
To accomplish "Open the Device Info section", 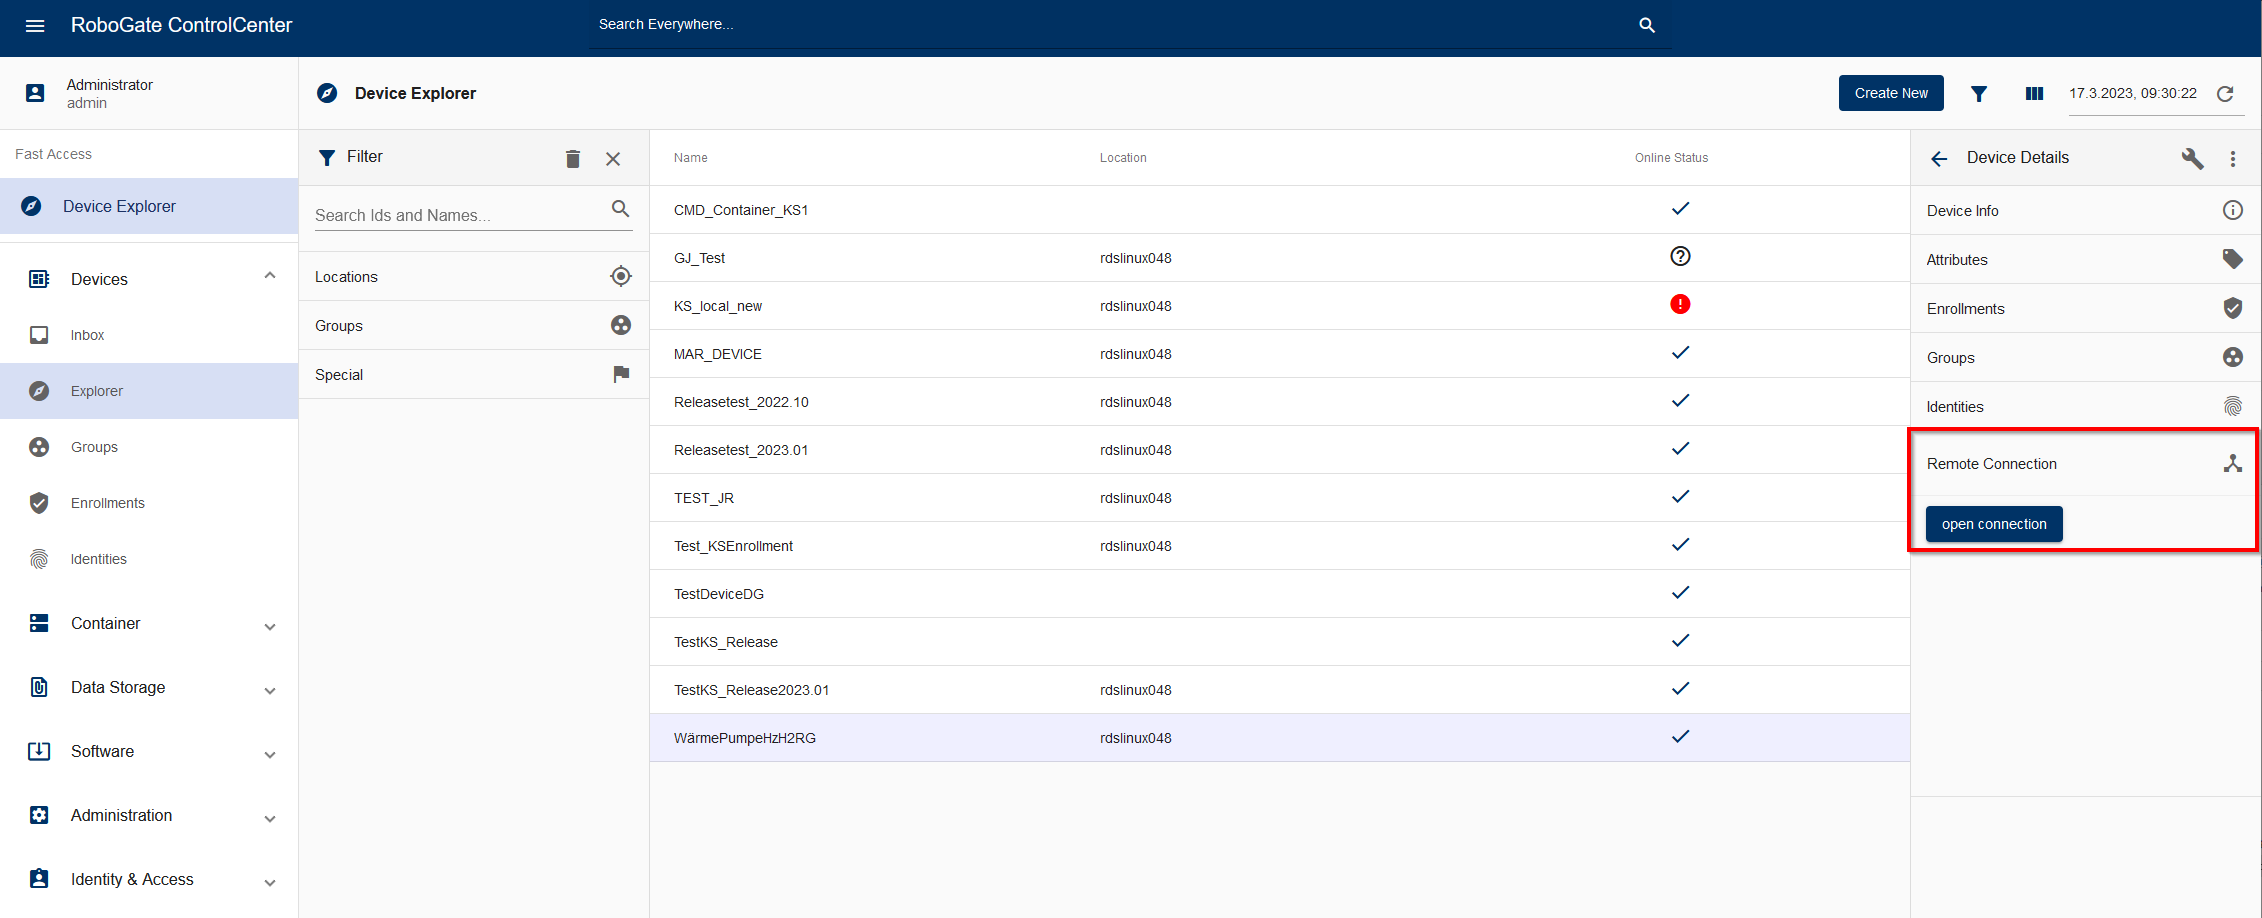I will (2085, 210).
